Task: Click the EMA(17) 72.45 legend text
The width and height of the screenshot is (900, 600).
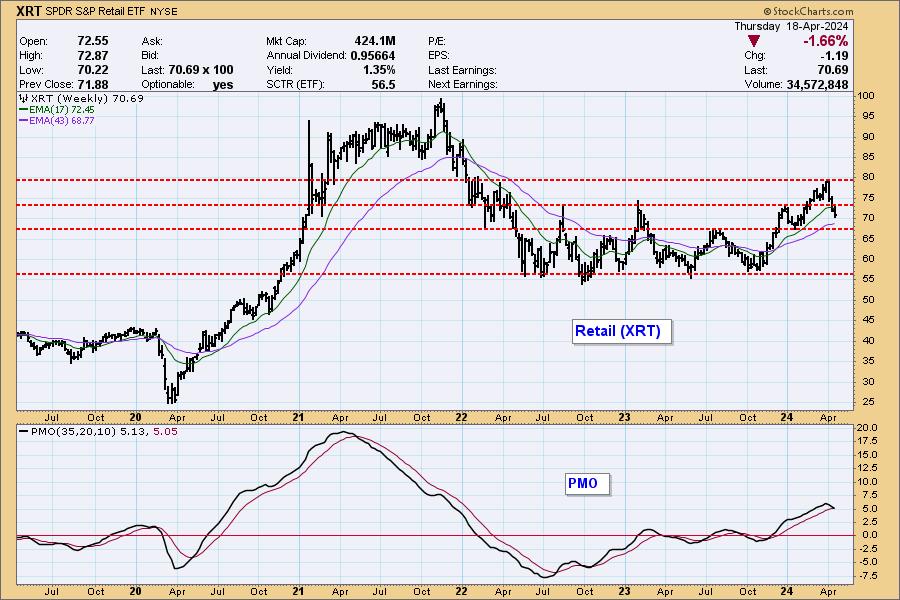Action: click(x=62, y=110)
